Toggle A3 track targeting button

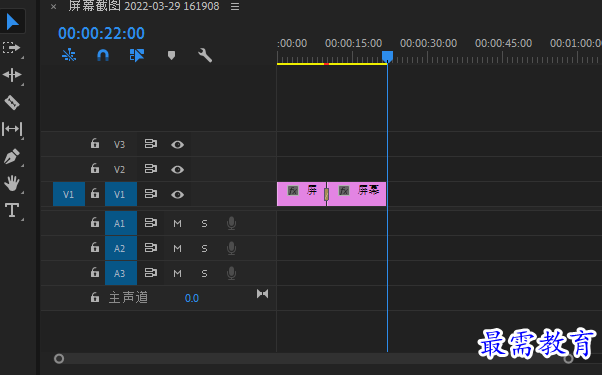click(x=121, y=273)
